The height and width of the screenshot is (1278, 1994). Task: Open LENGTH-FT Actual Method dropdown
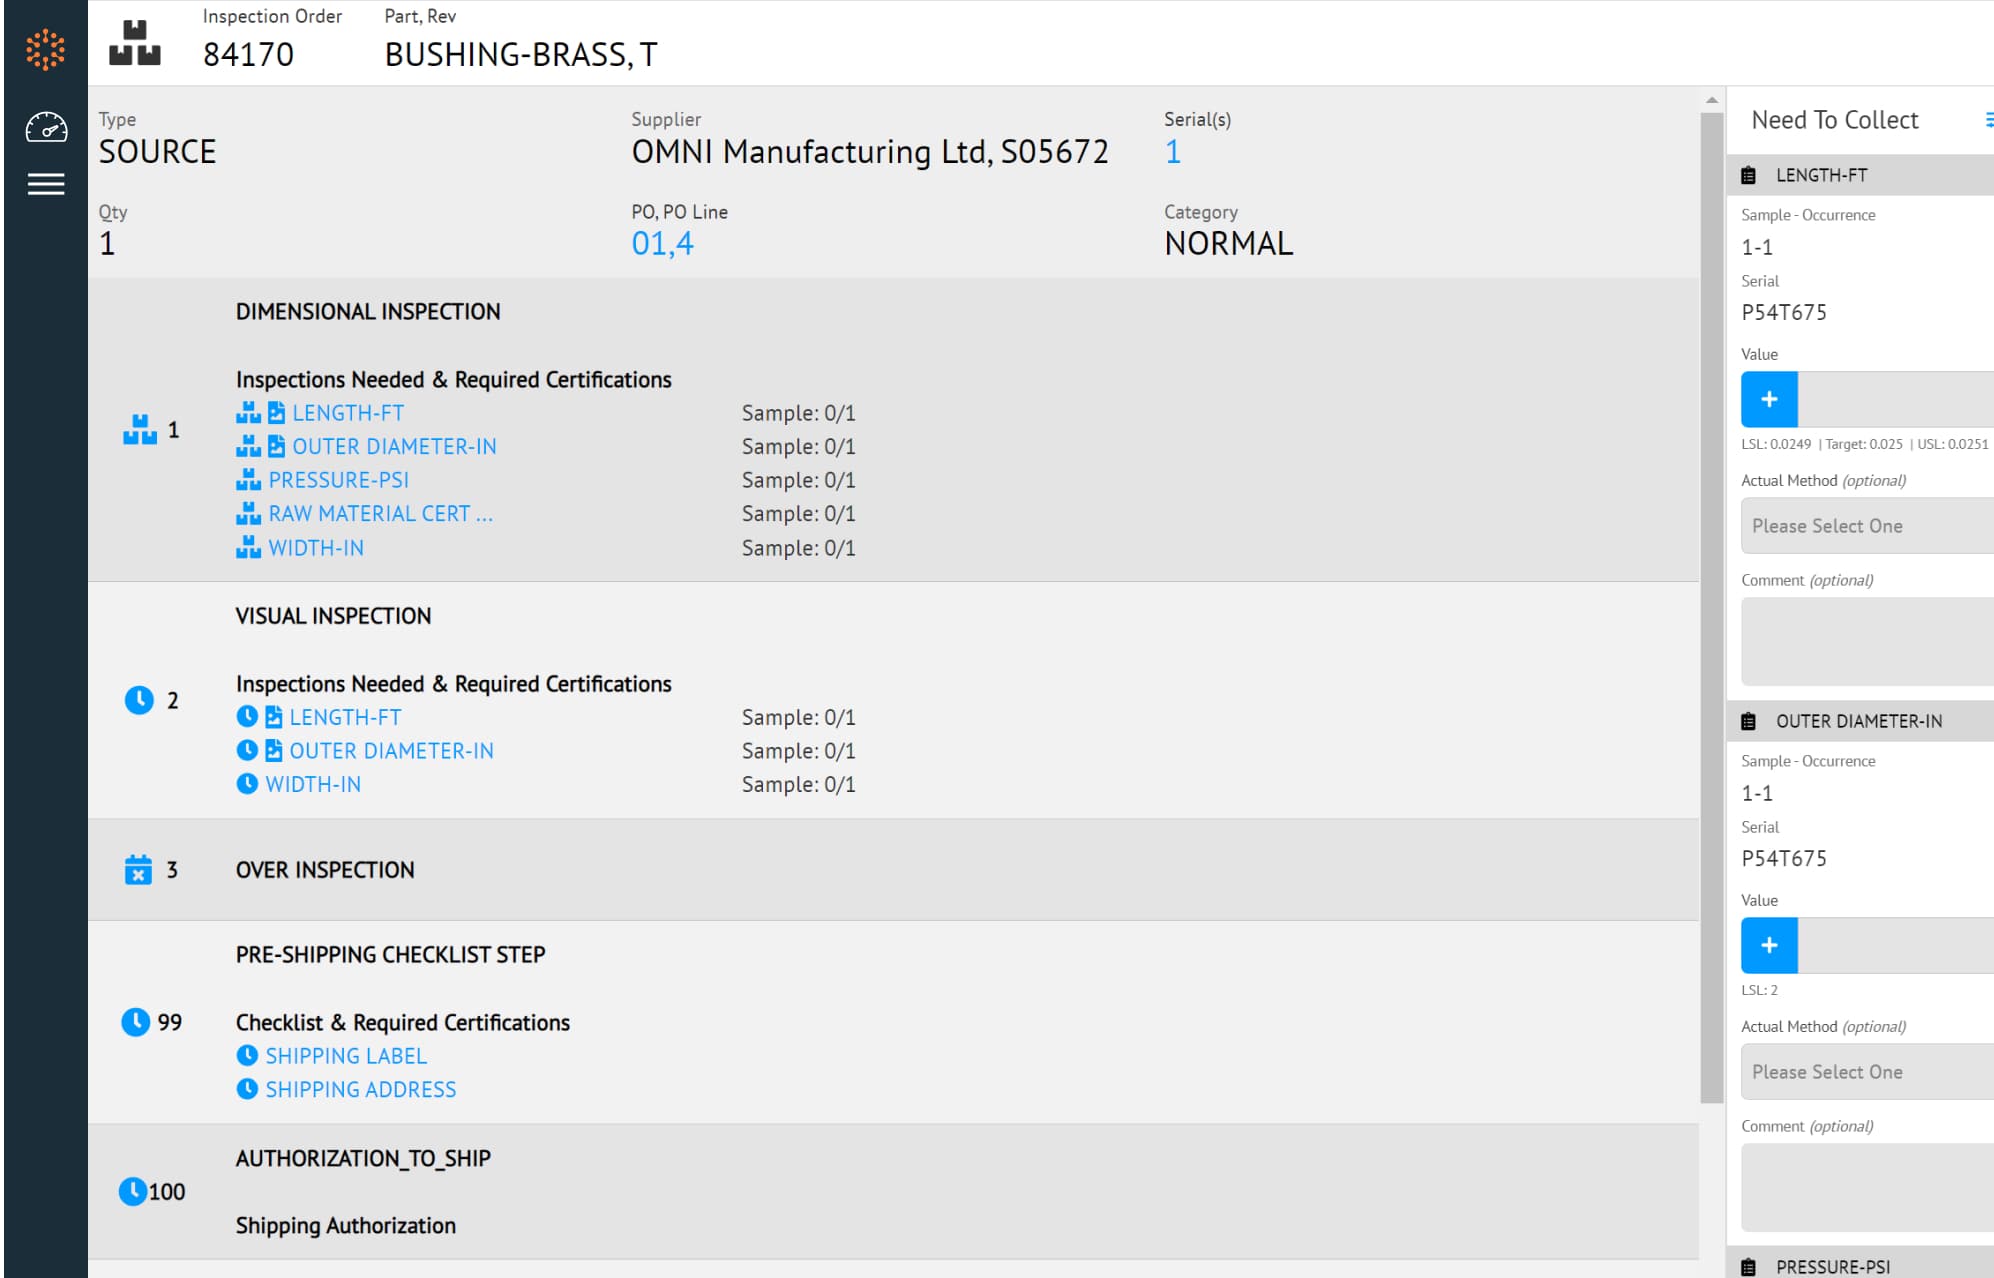(1867, 526)
